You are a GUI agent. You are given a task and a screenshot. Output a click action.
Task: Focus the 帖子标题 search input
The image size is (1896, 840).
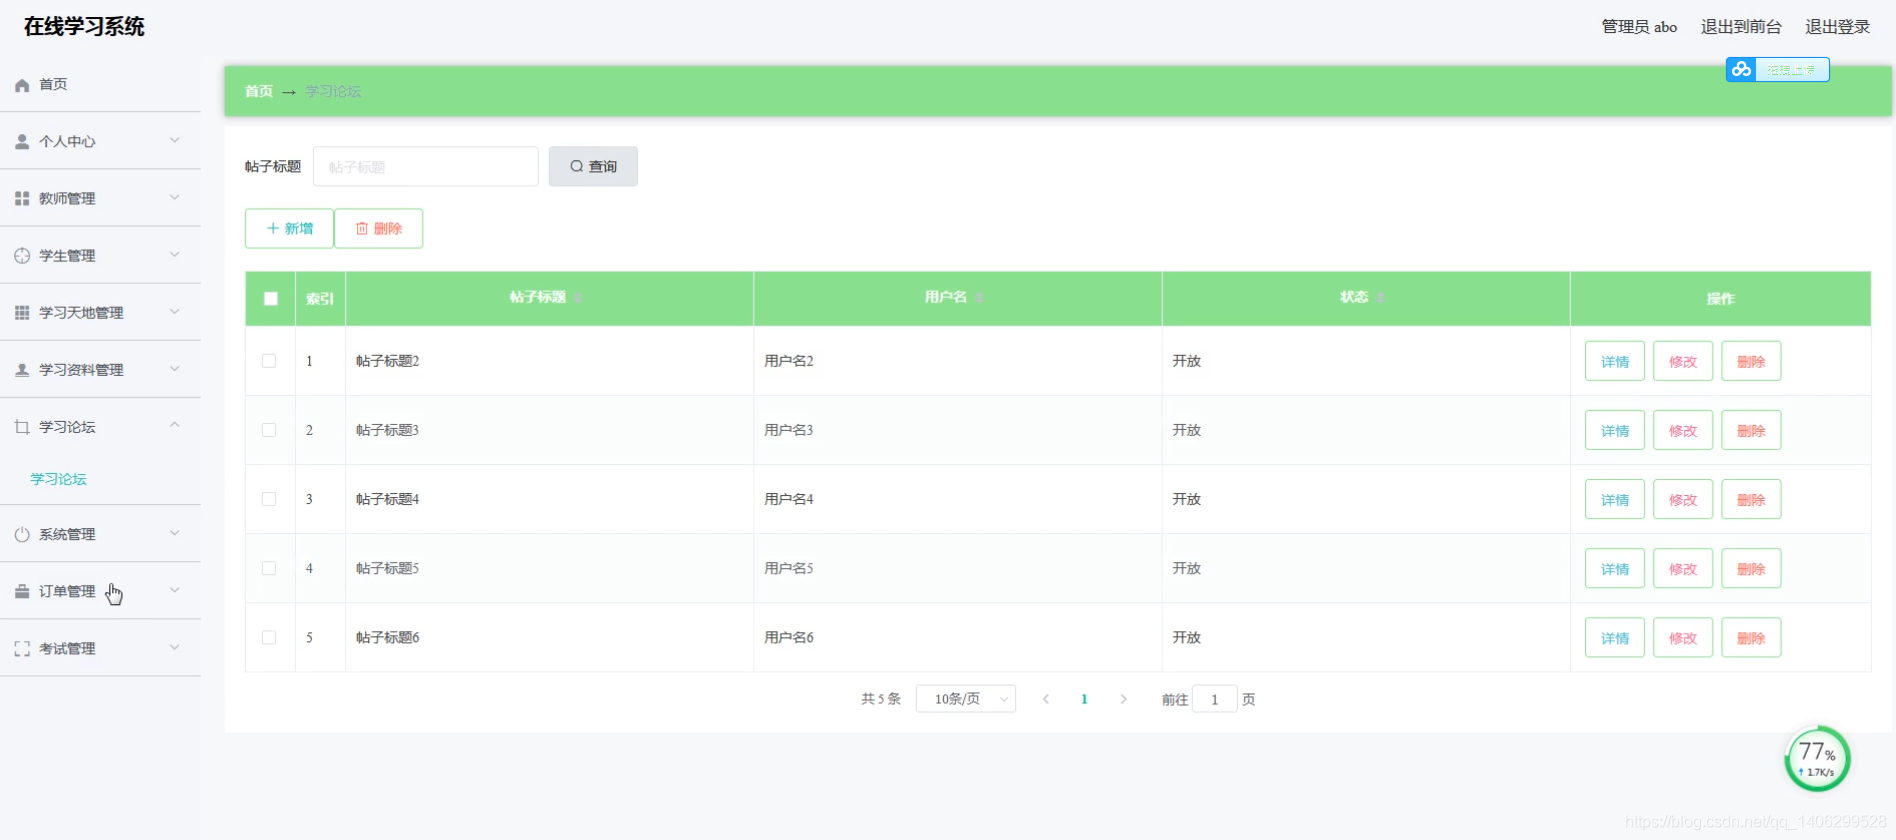coord(426,167)
